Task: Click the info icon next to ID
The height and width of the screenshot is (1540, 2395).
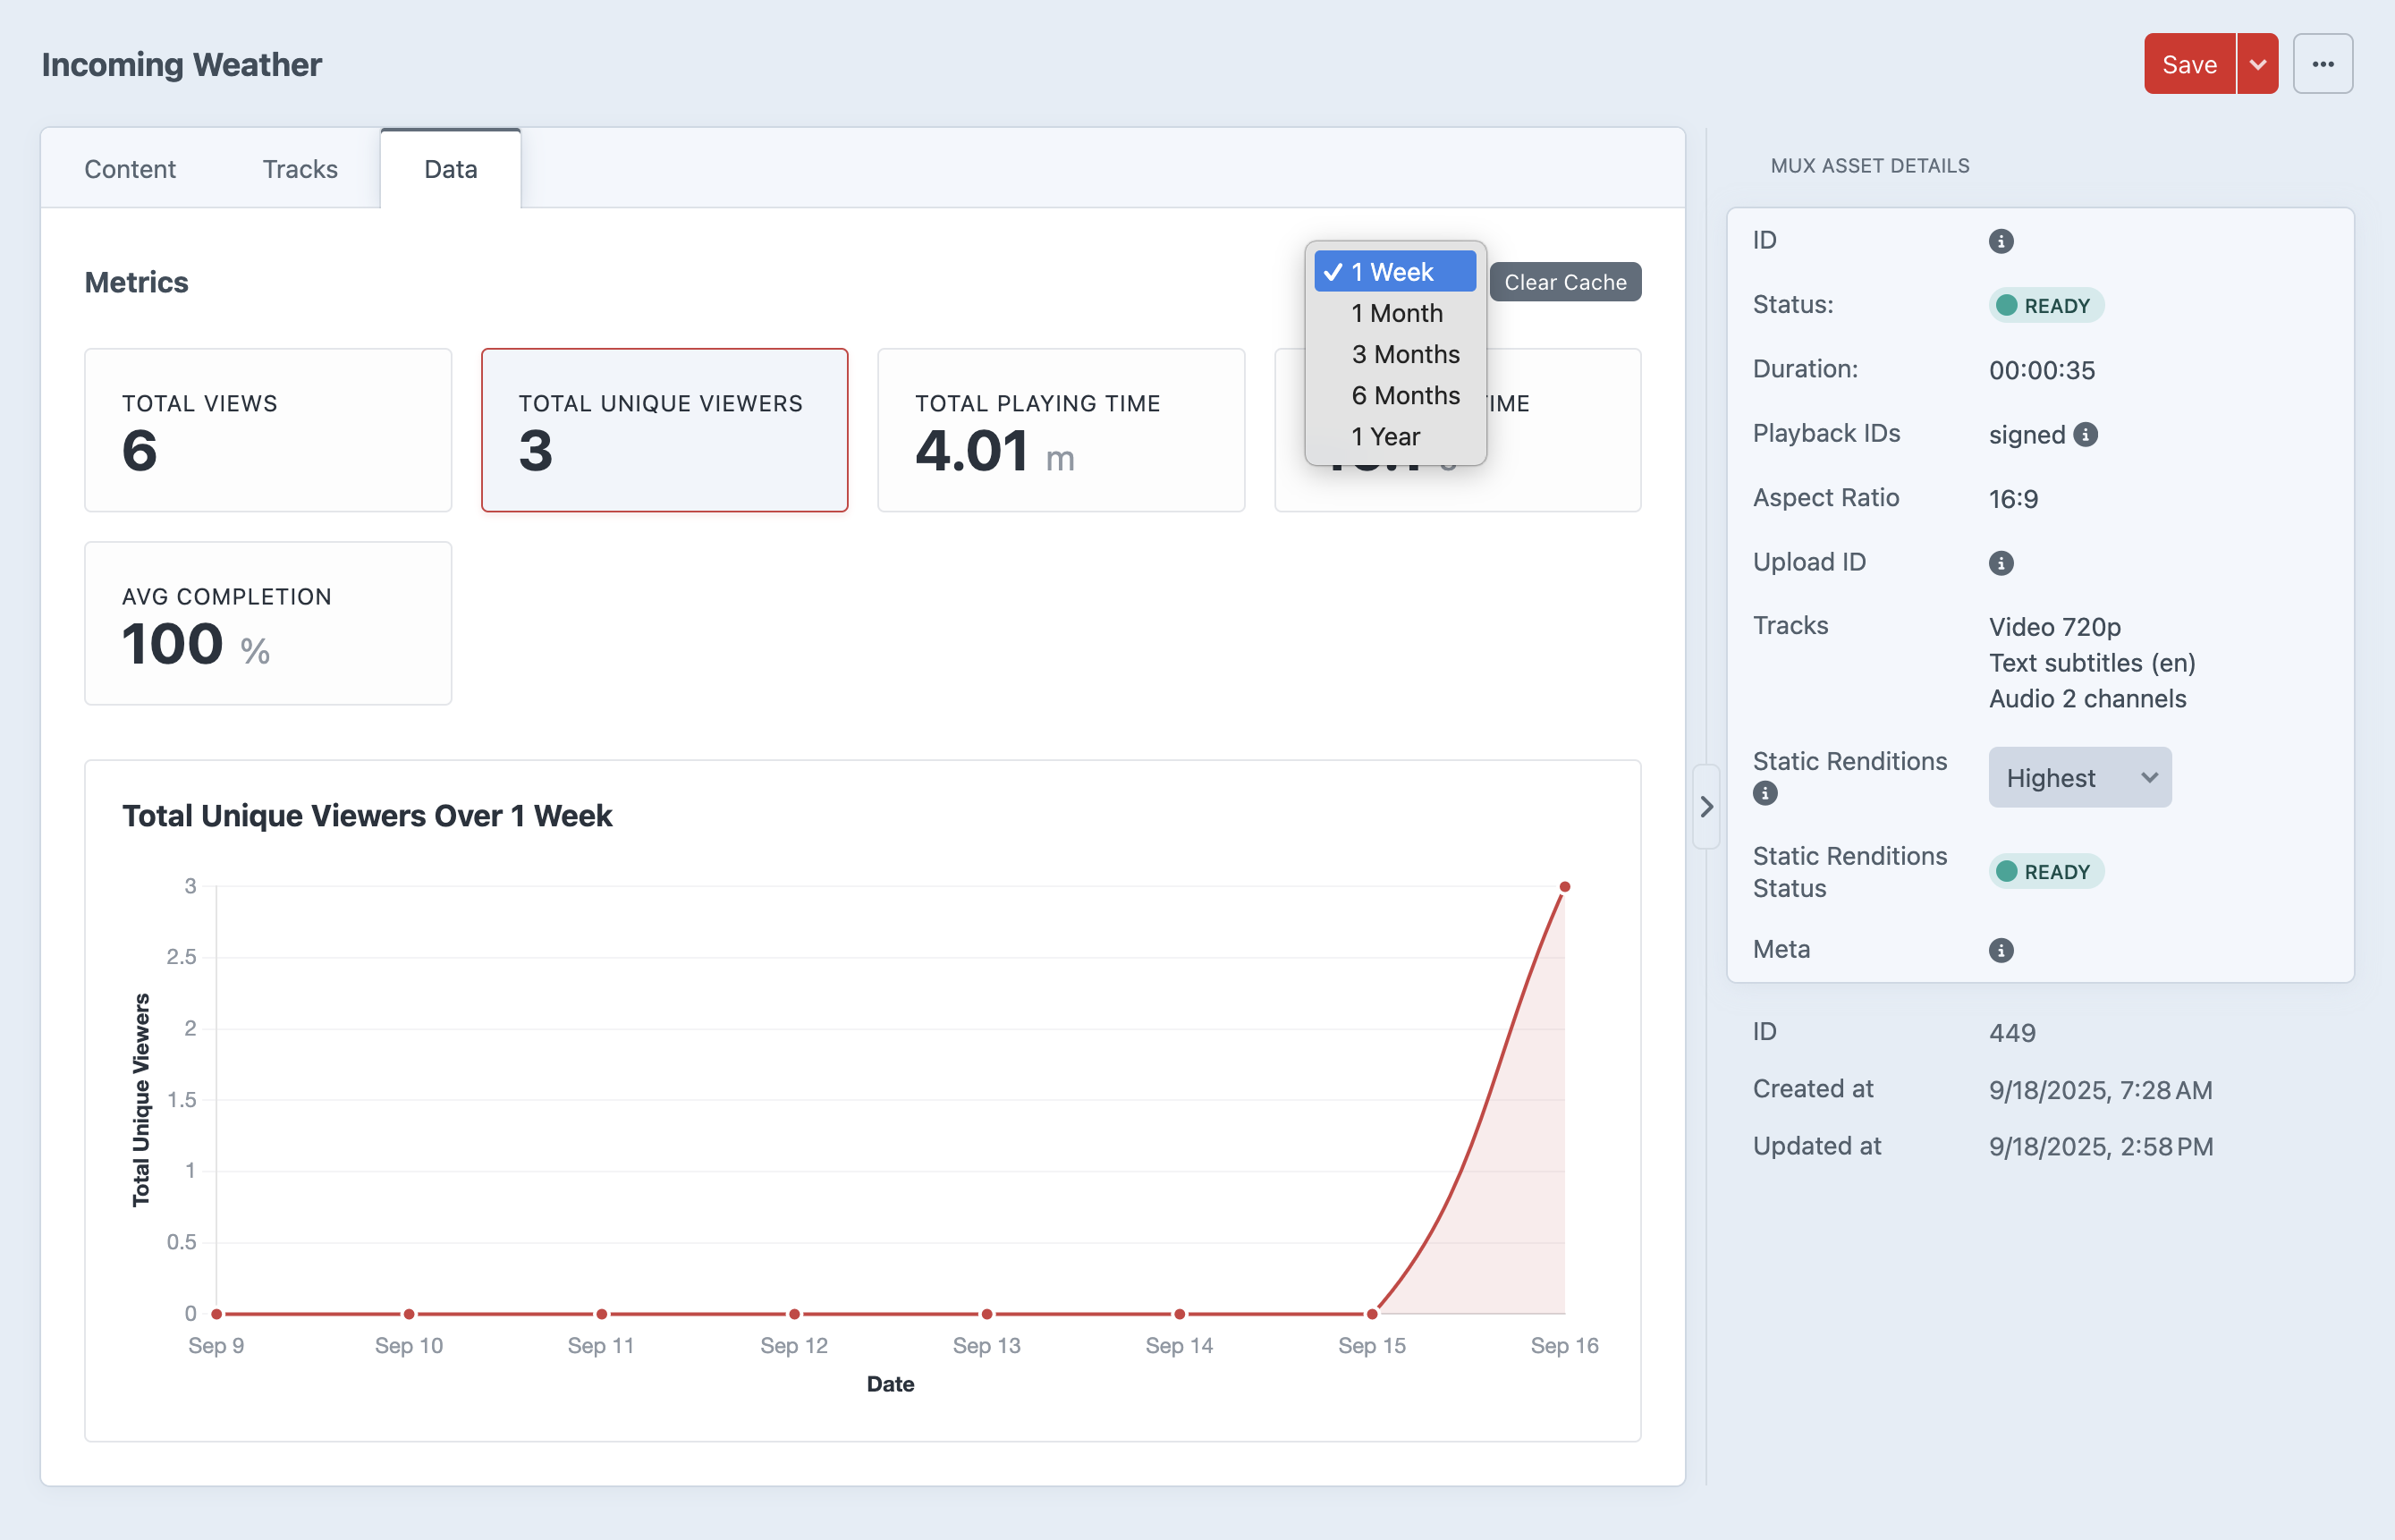Action: tap(2000, 241)
